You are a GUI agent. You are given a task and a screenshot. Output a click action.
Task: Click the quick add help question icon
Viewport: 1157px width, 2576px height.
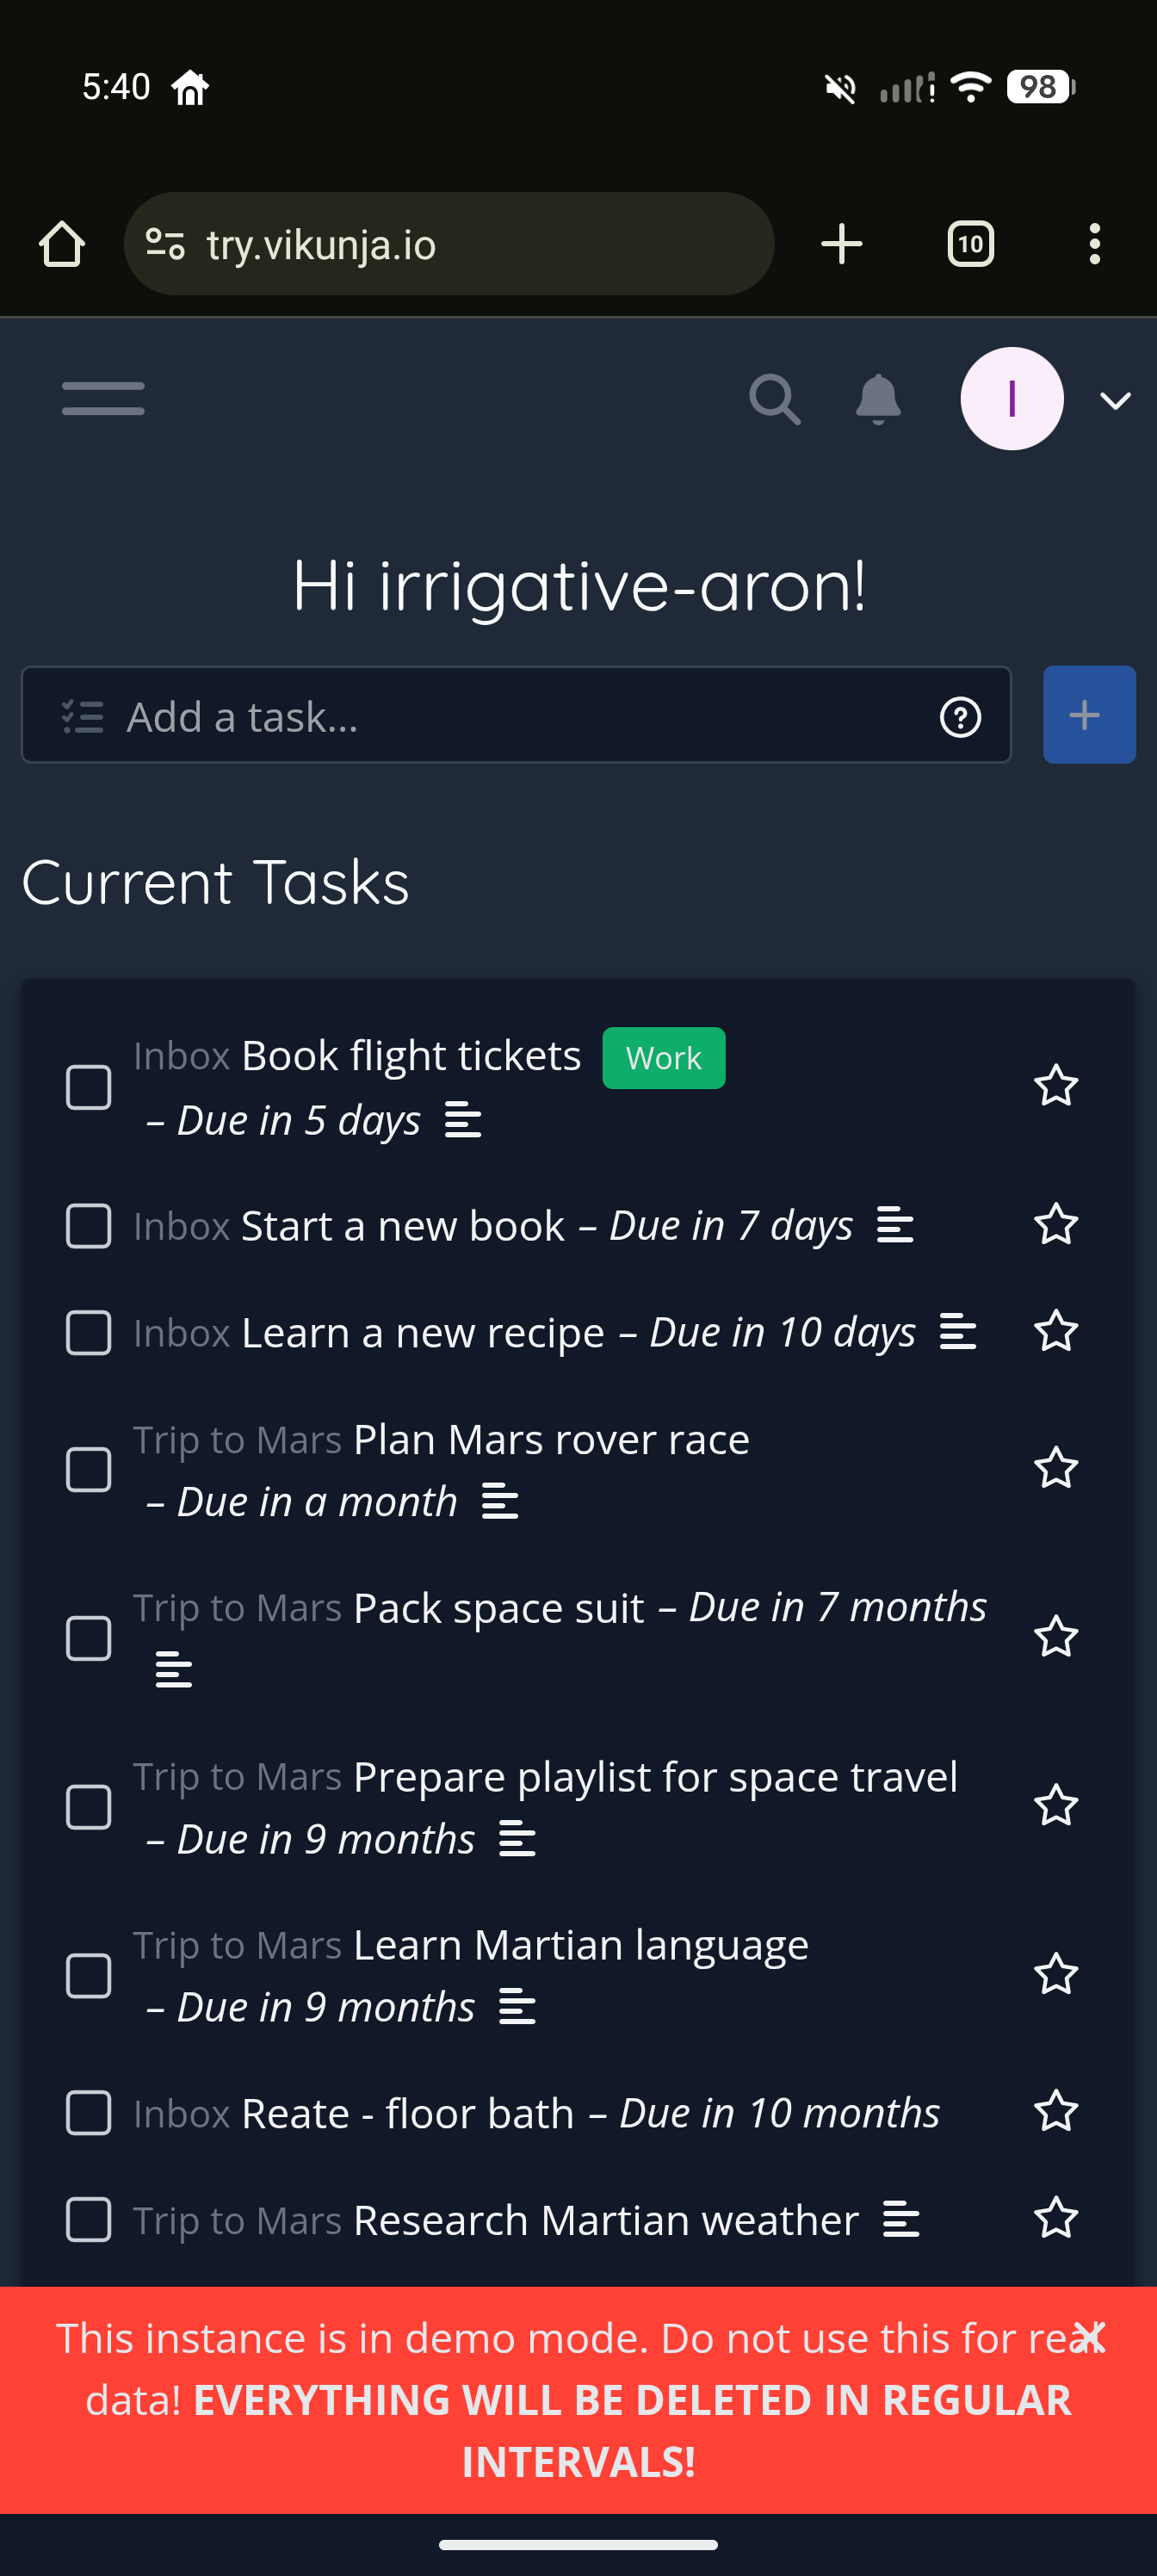960,717
